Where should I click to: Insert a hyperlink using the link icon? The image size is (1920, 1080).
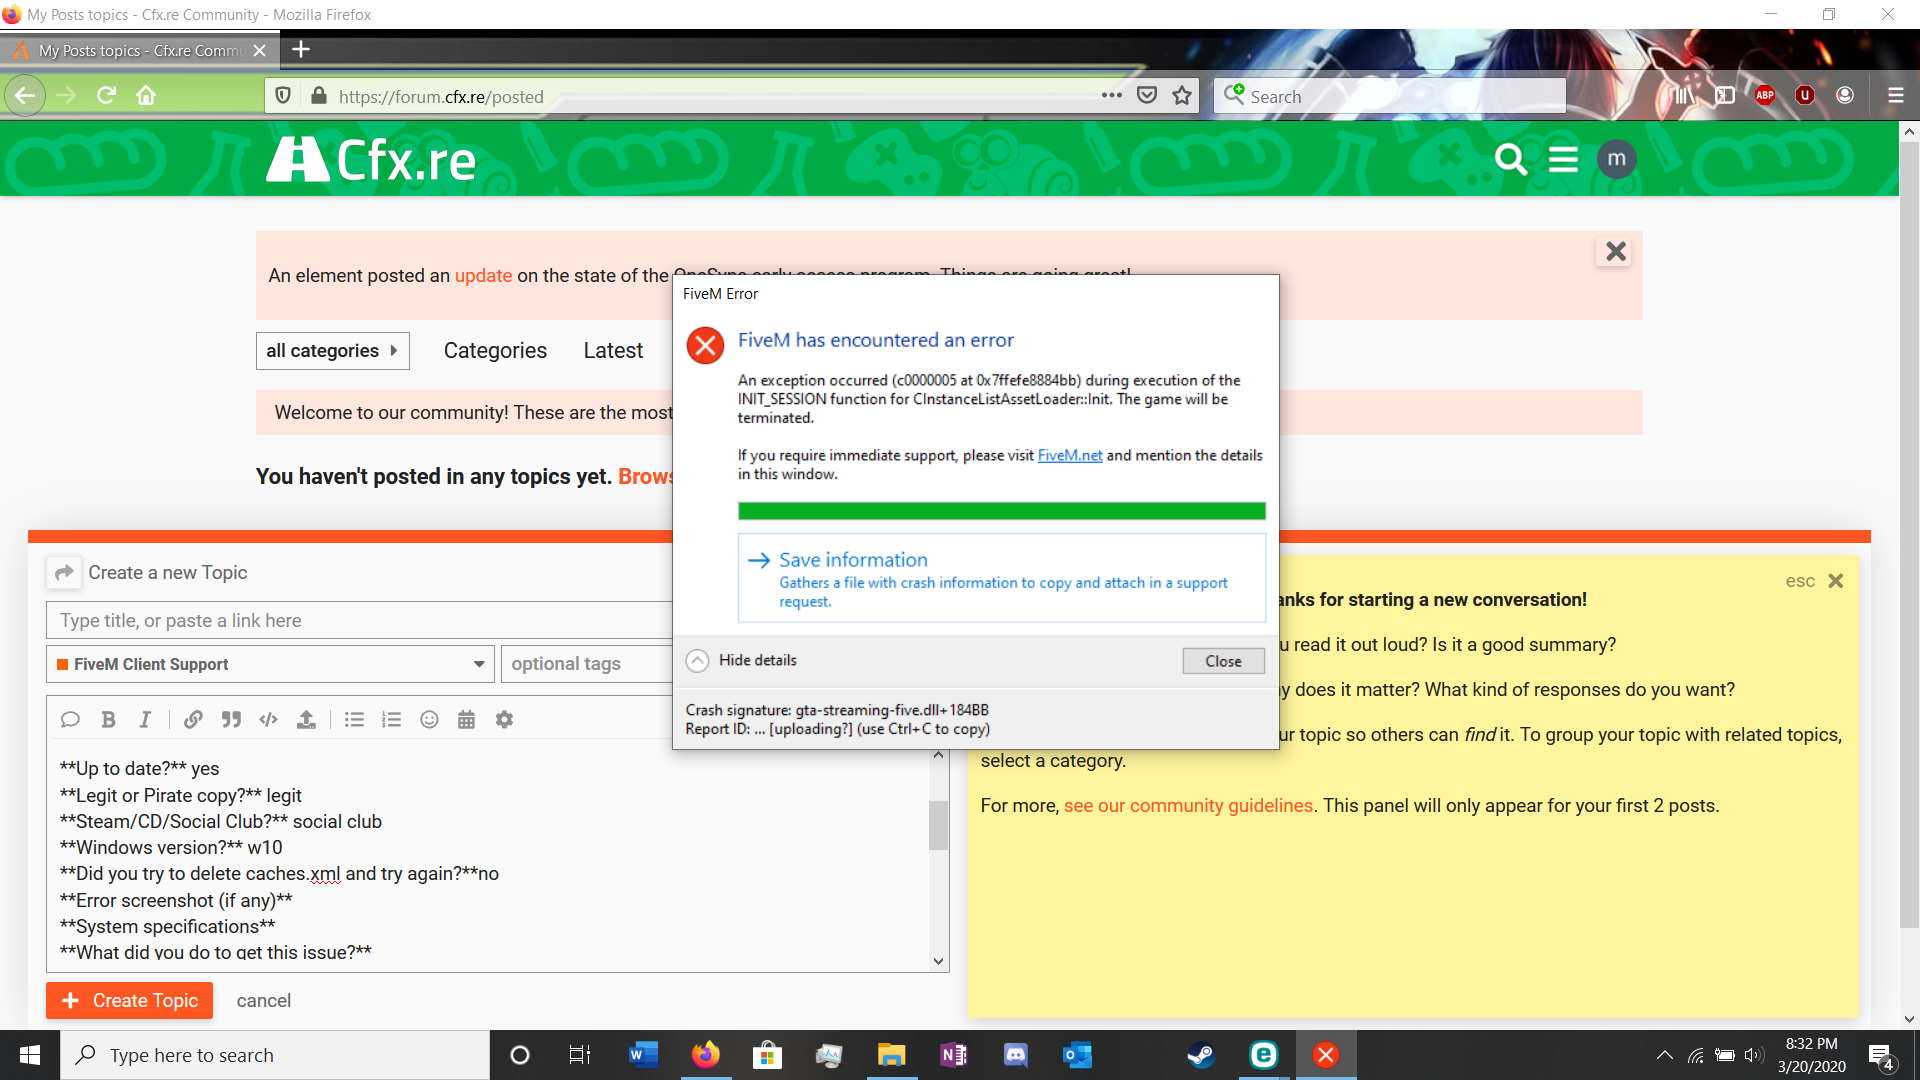tap(193, 720)
